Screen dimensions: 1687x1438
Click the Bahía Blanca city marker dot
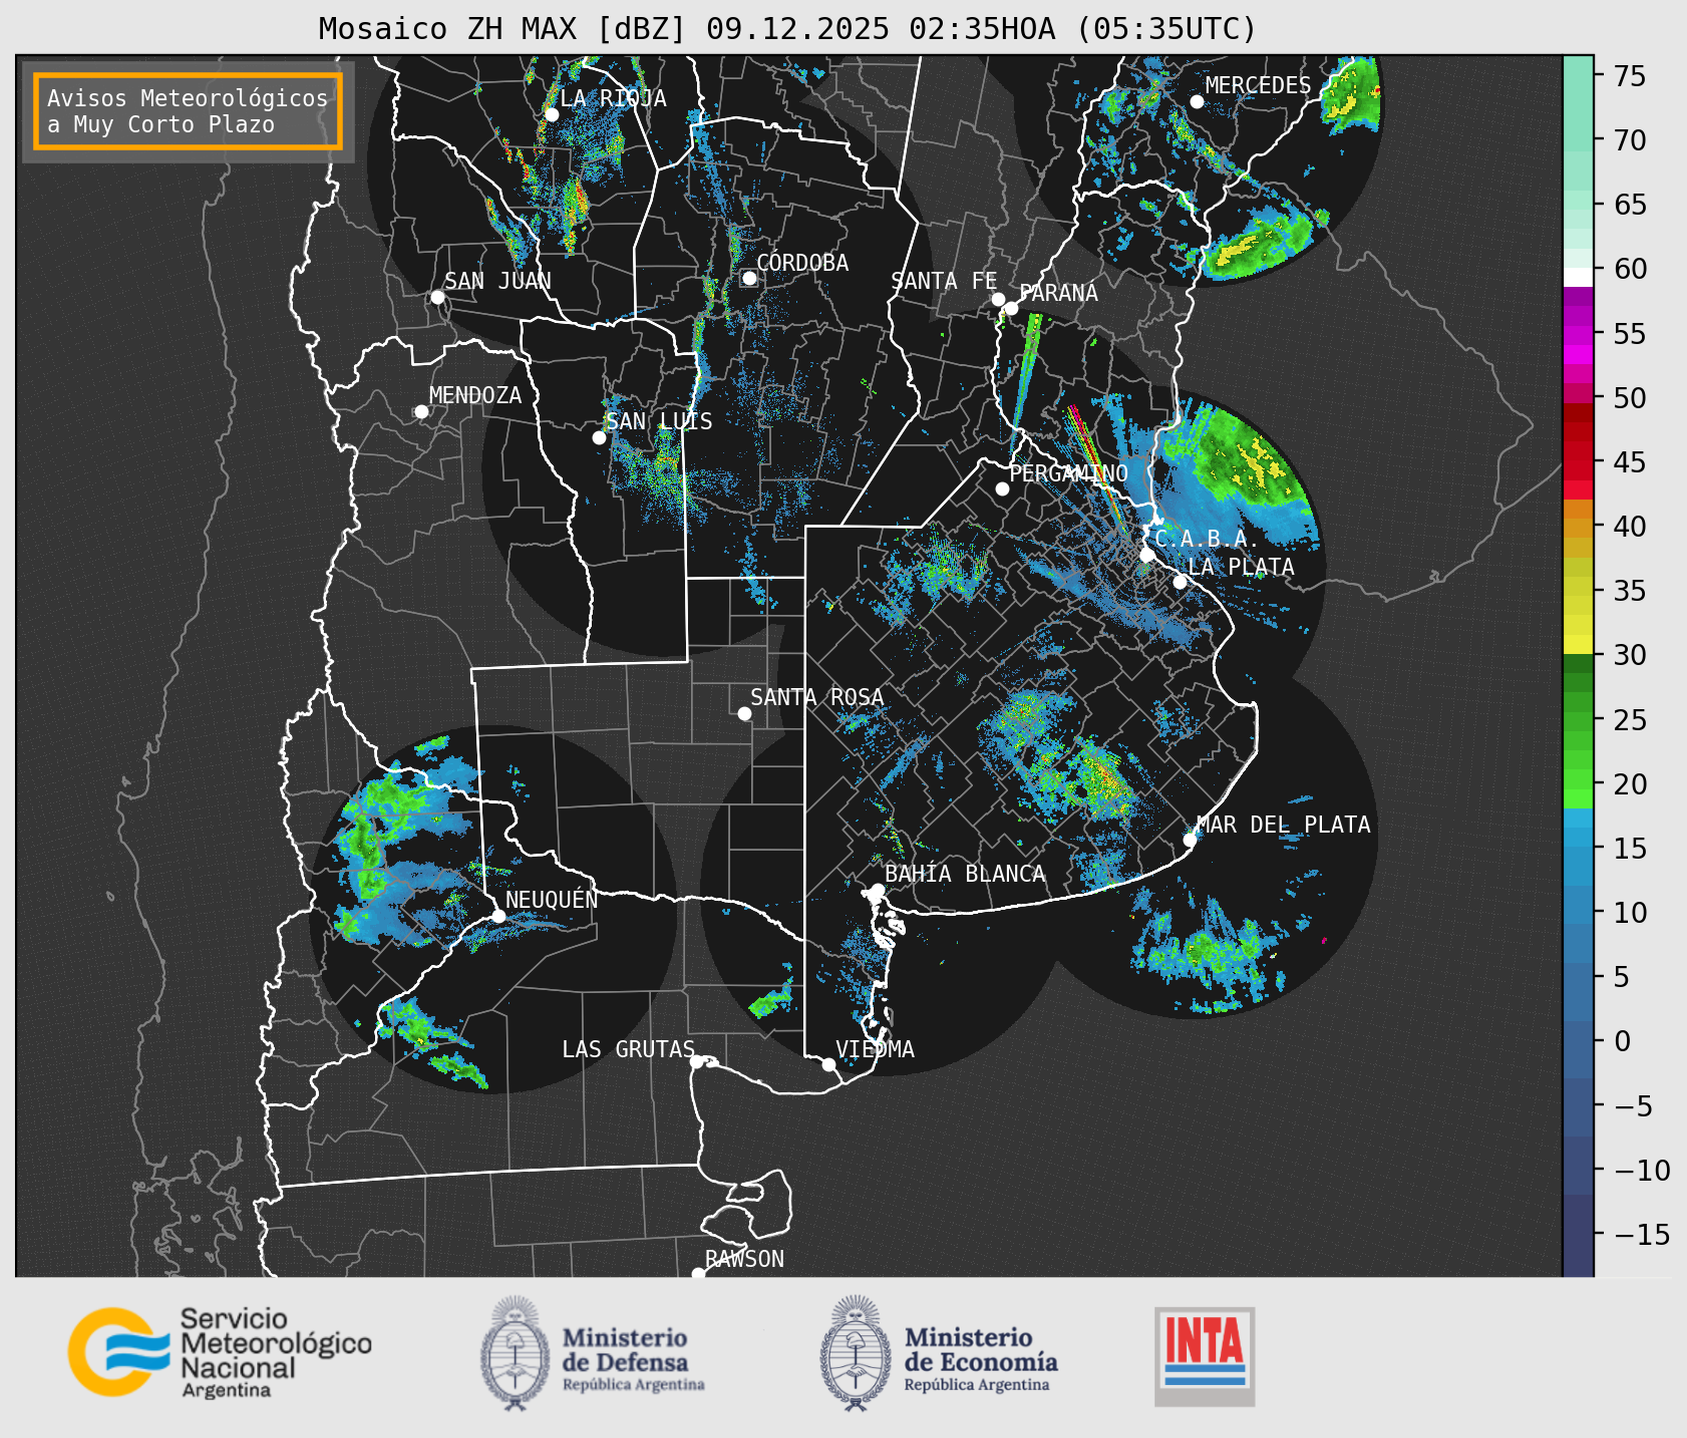[x=877, y=890]
